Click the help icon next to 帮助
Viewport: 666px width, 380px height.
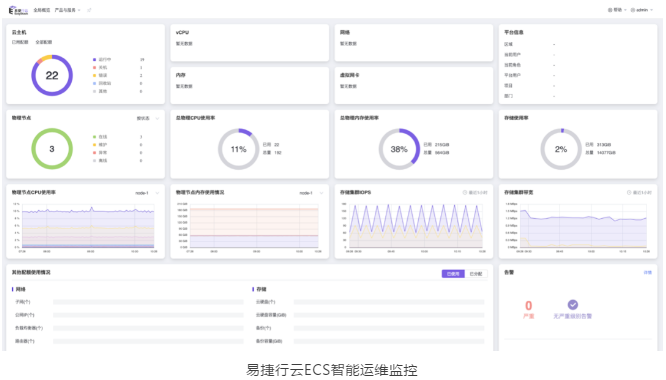point(610,10)
